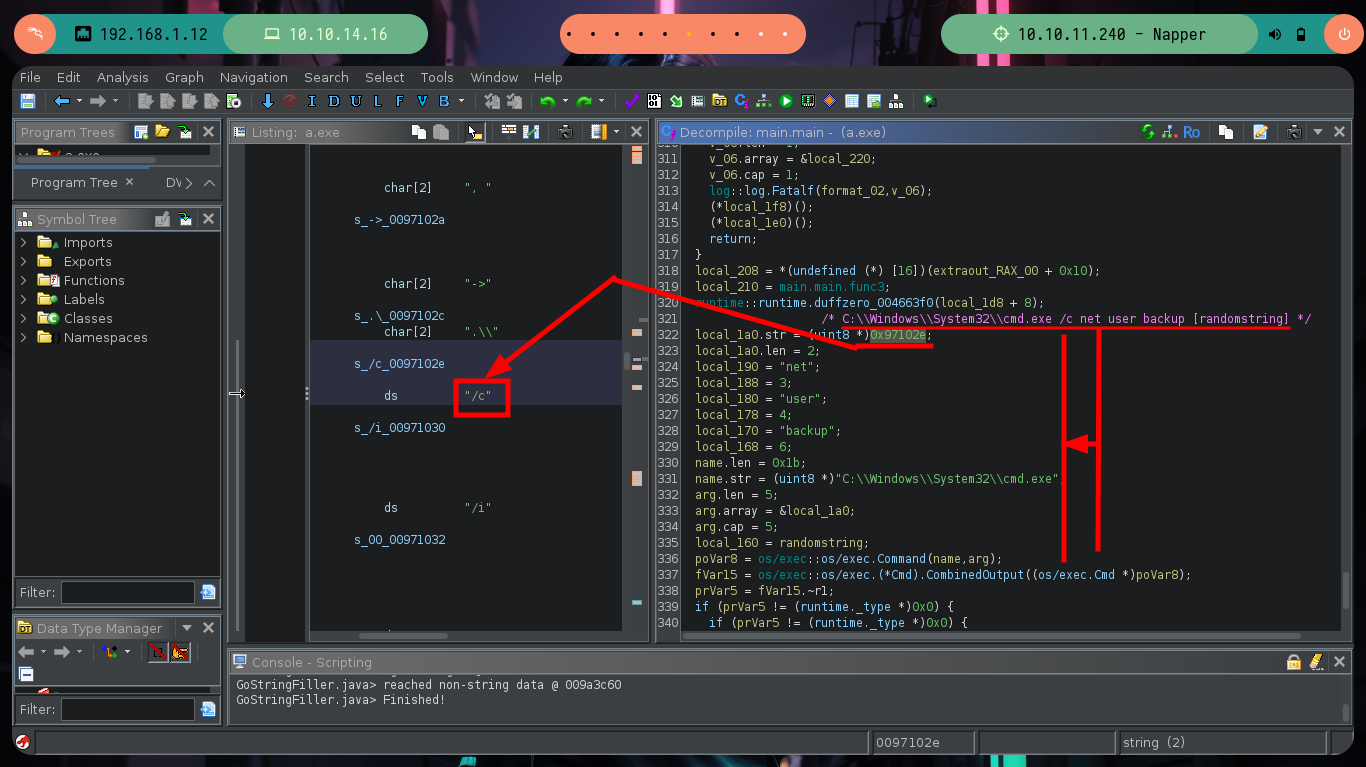Go to next Bookmark (B) icon
This screenshot has width=1366, height=767.
(x=443, y=101)
